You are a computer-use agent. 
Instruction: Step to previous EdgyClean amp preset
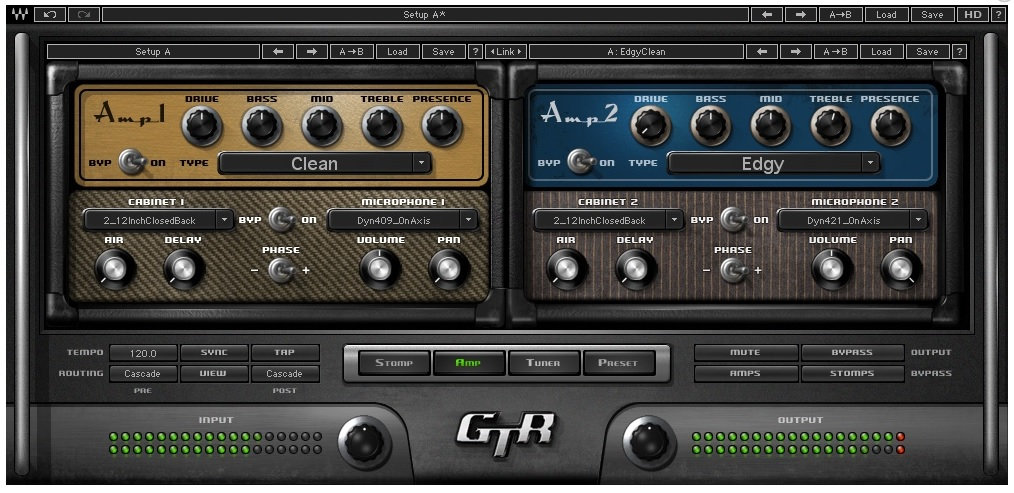click(x=762, y=52)
